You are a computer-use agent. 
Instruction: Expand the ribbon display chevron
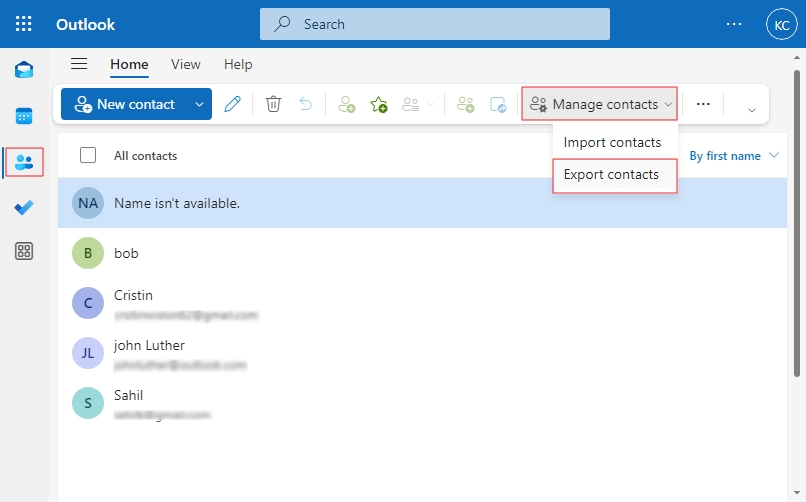752,110
